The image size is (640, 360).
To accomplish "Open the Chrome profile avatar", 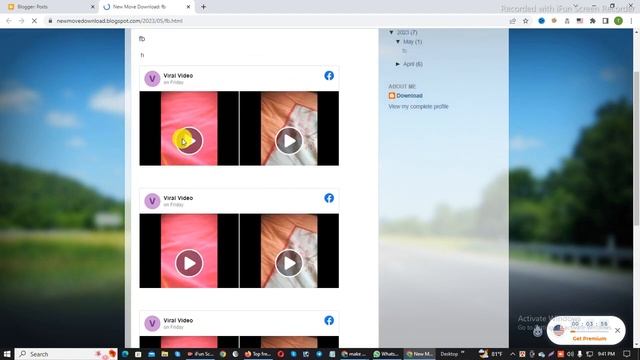I will [x=618, y=21].
